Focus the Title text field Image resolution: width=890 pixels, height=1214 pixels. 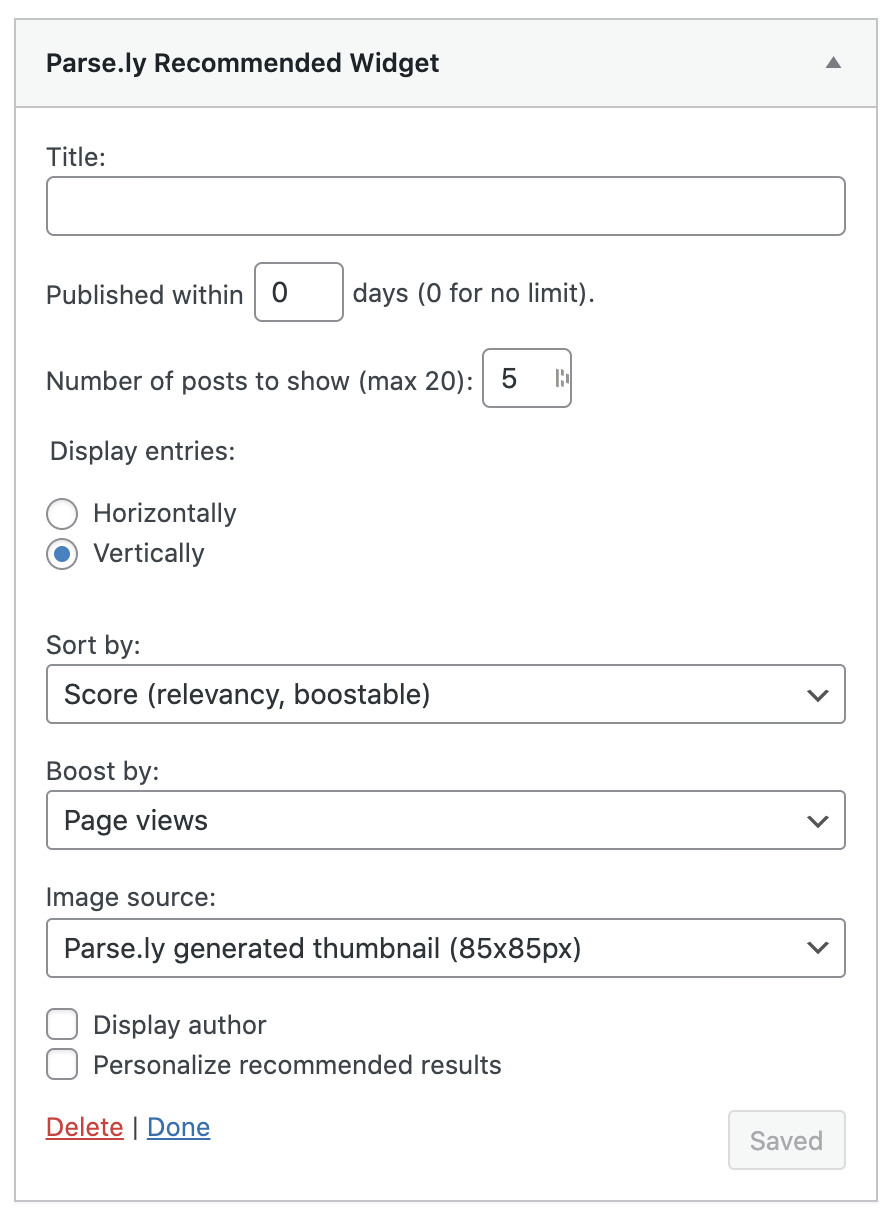pos(445,206)
